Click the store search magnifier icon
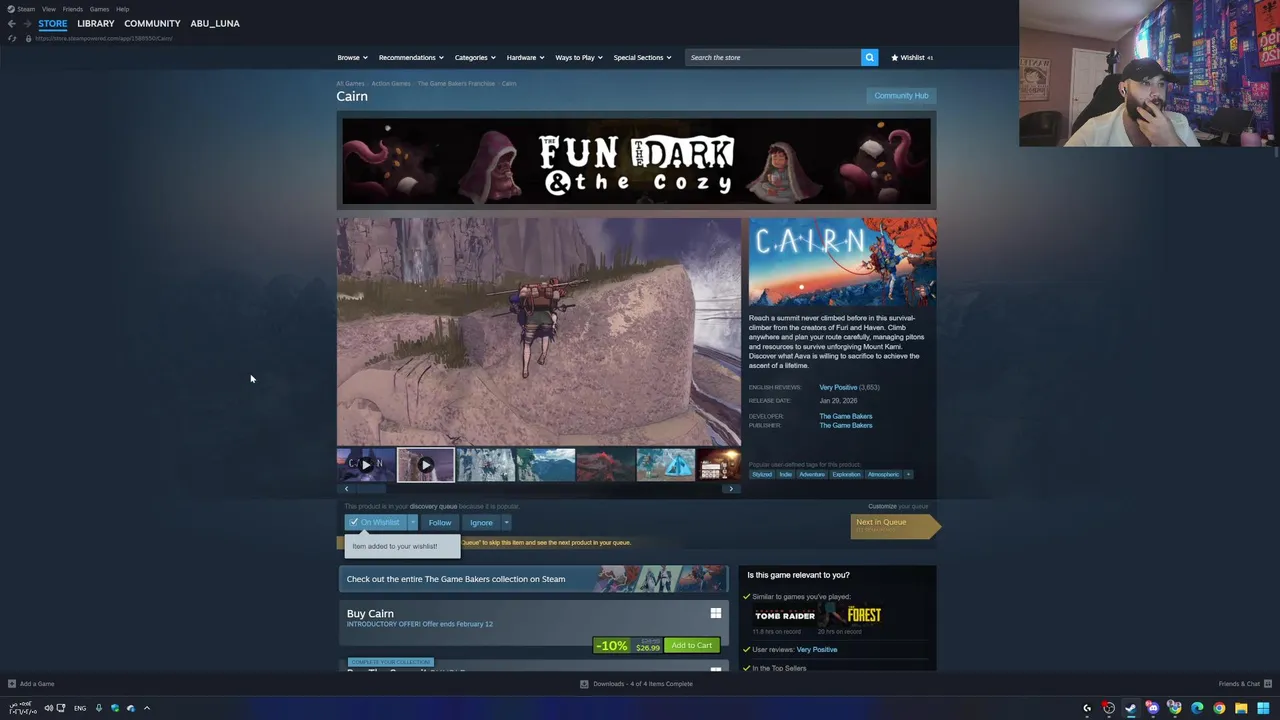 869,57
